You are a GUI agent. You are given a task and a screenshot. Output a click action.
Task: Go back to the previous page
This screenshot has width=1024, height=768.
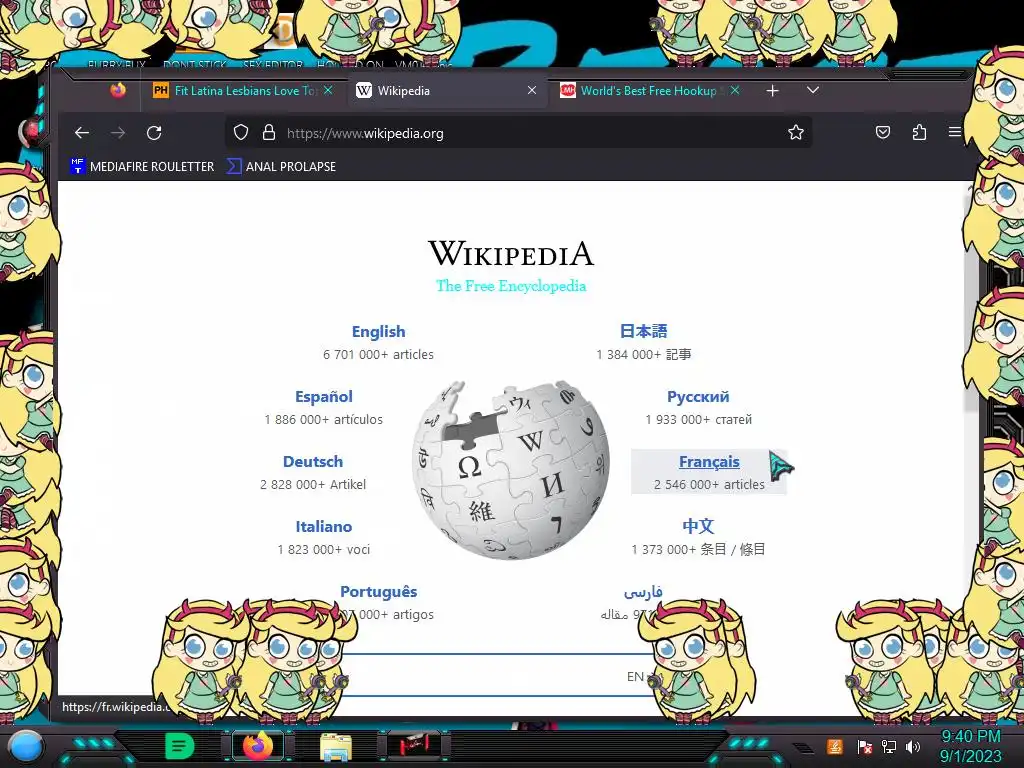(82, 133)
